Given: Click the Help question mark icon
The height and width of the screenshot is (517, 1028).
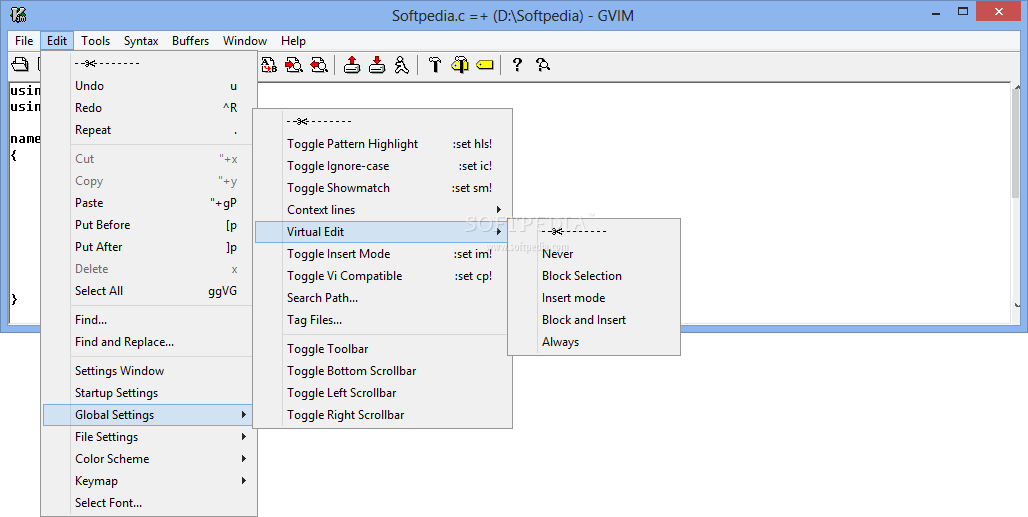Looking at the screenshot, I should click(517, 64).
